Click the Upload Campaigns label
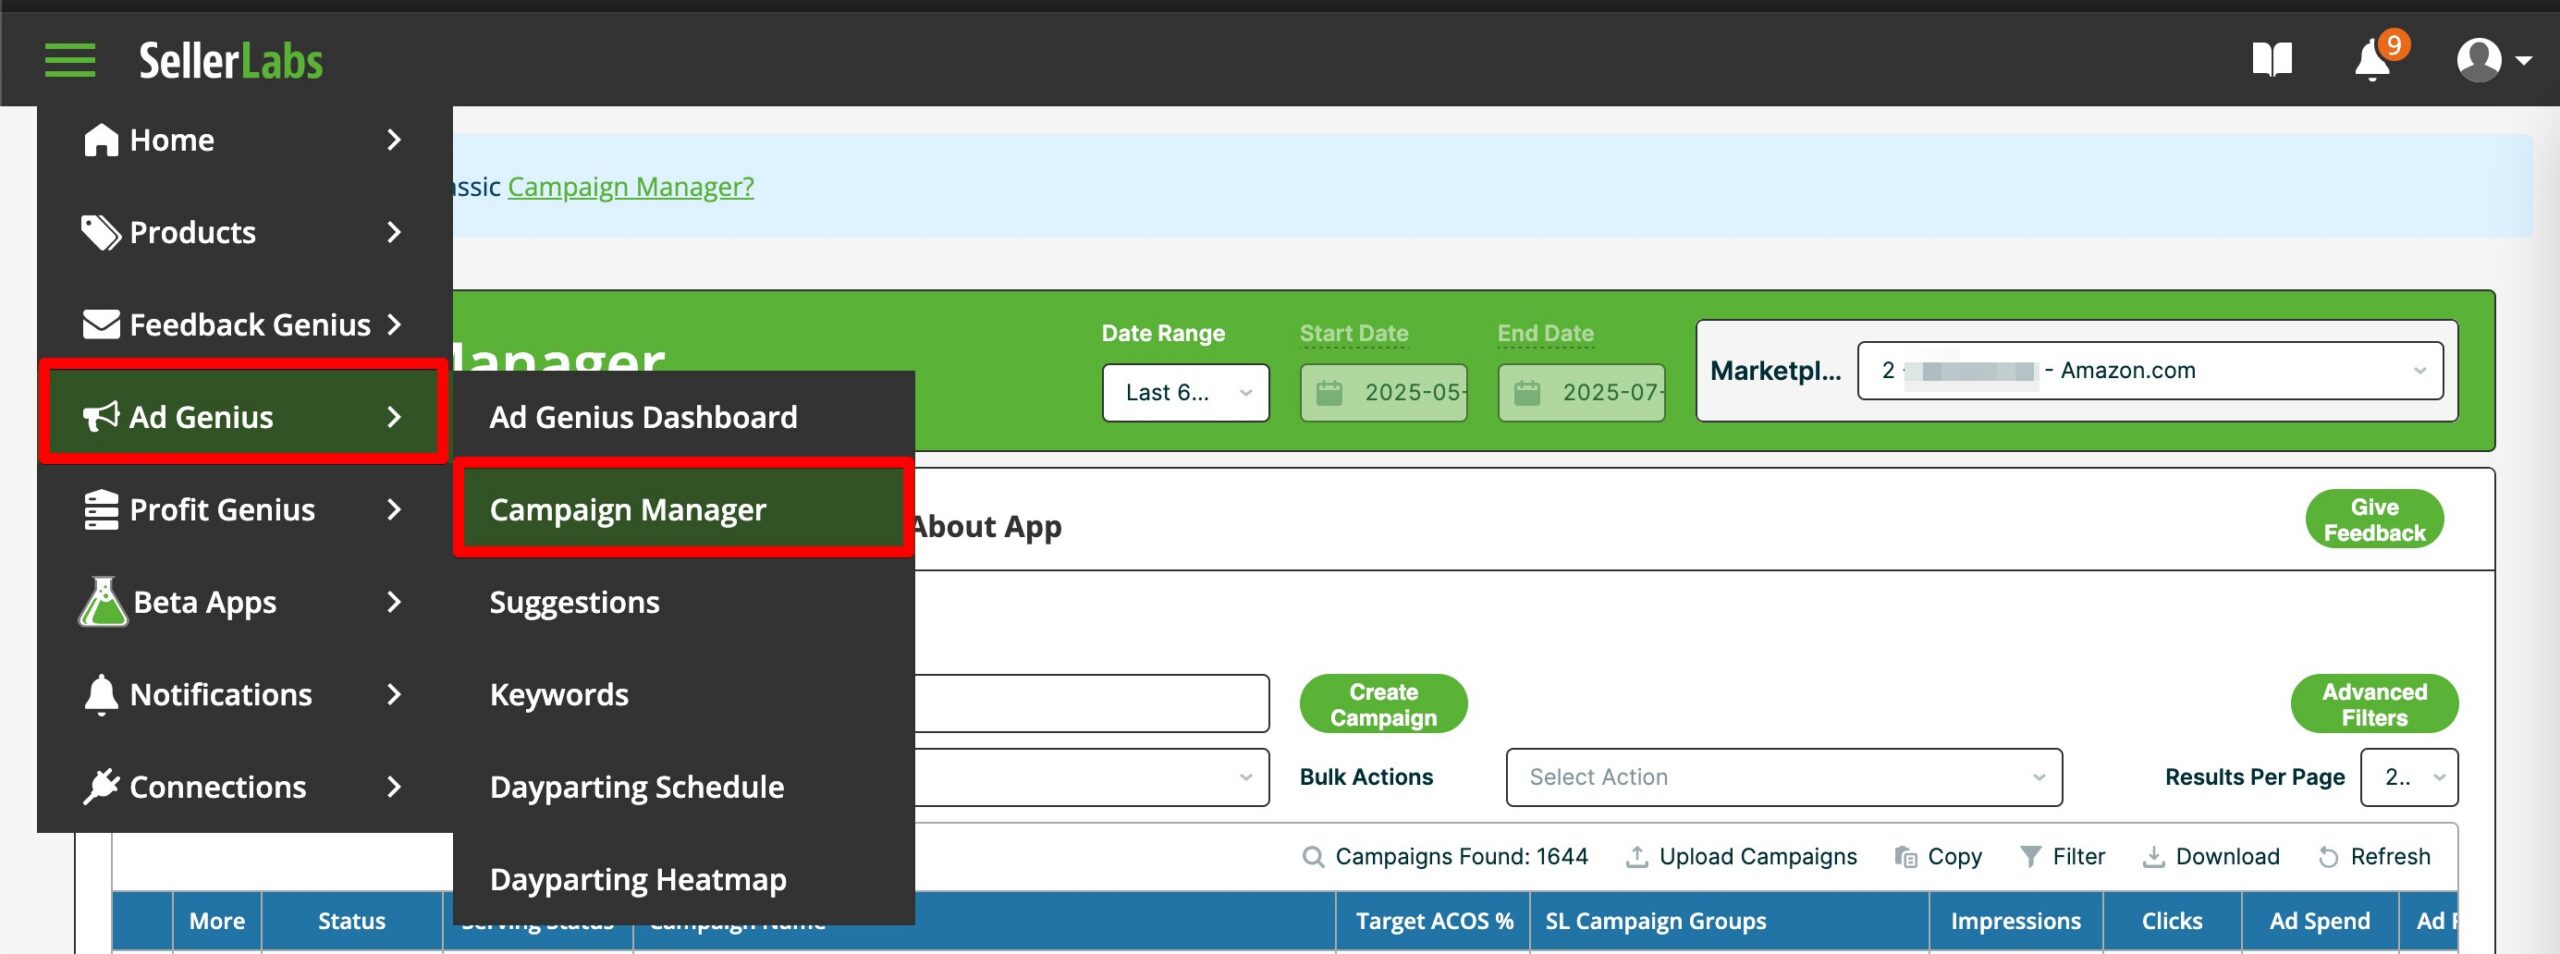 1758,857
